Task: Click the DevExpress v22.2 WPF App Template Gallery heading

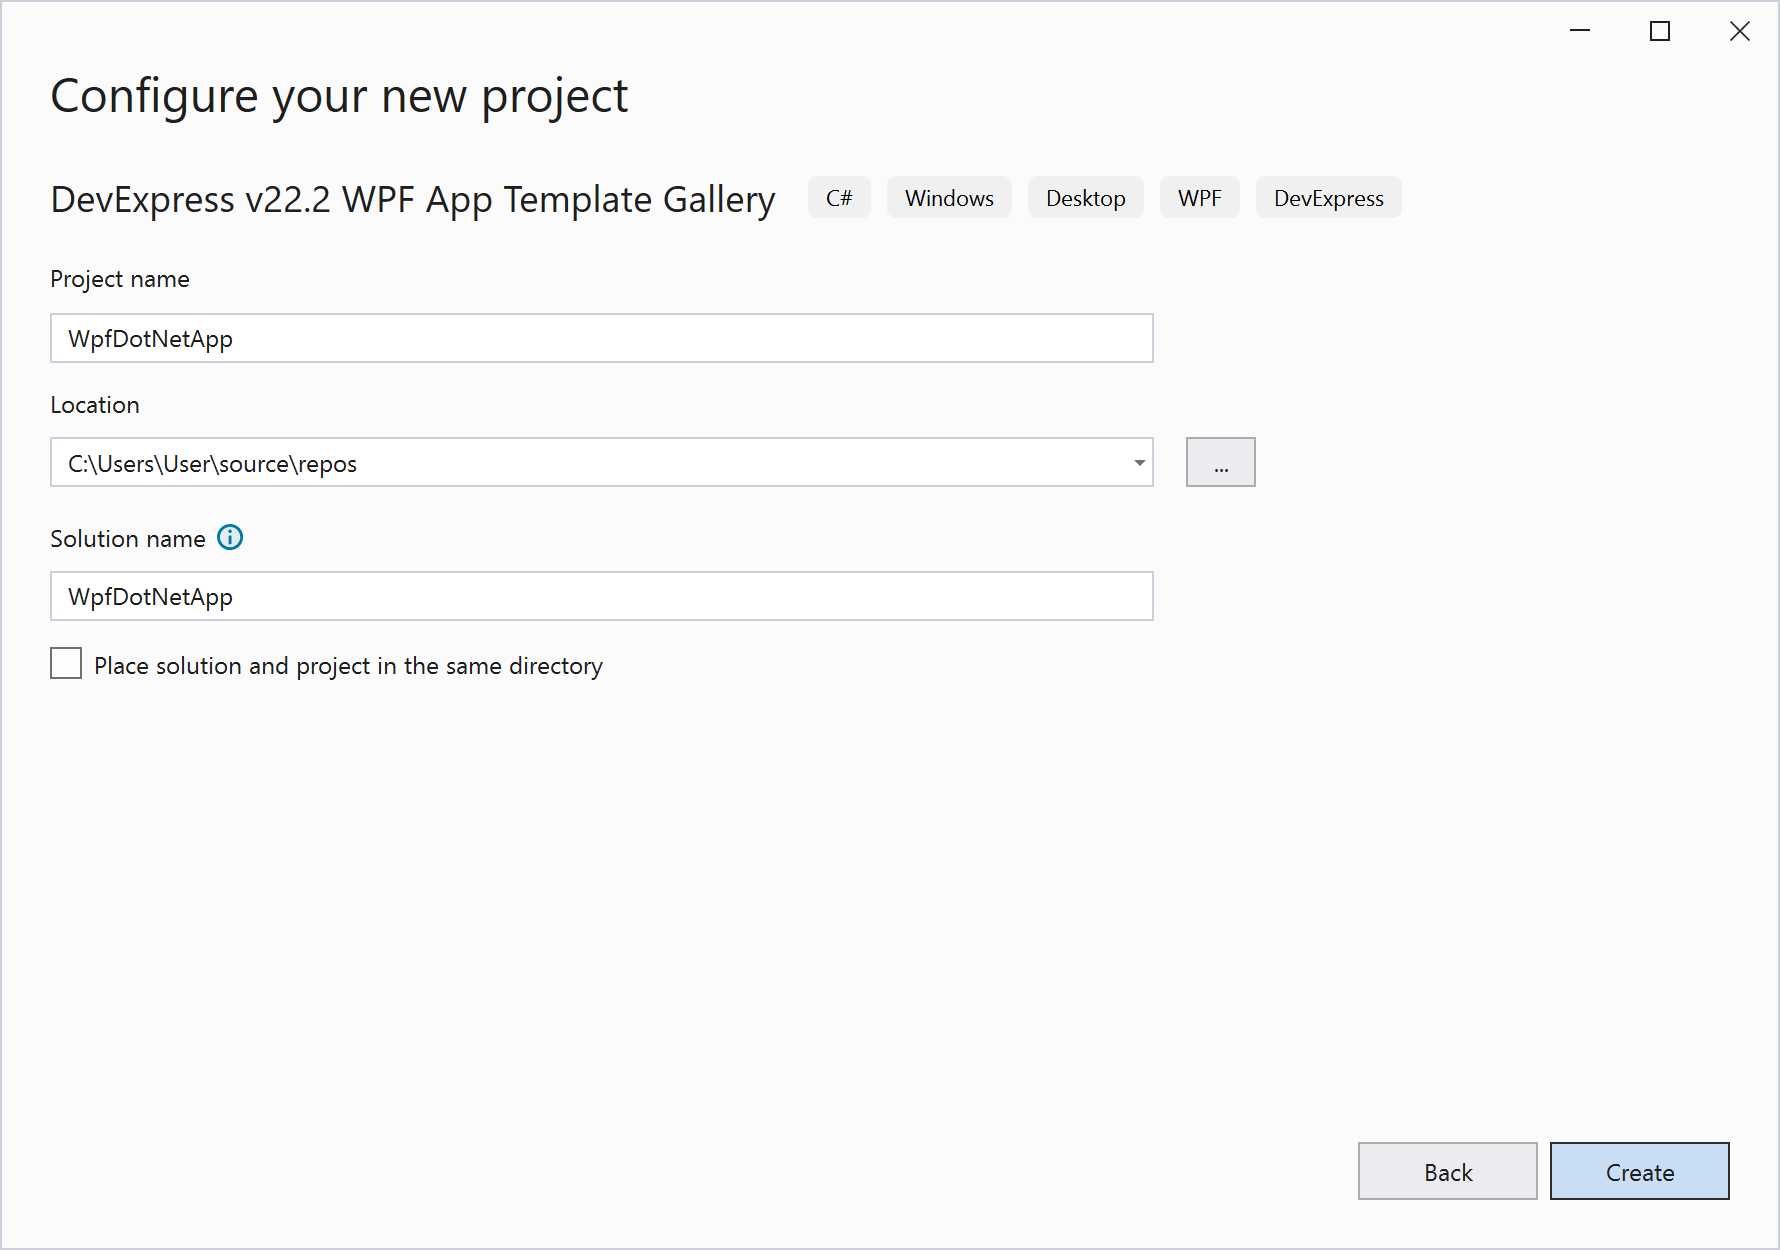Action: tap(413, 200)
